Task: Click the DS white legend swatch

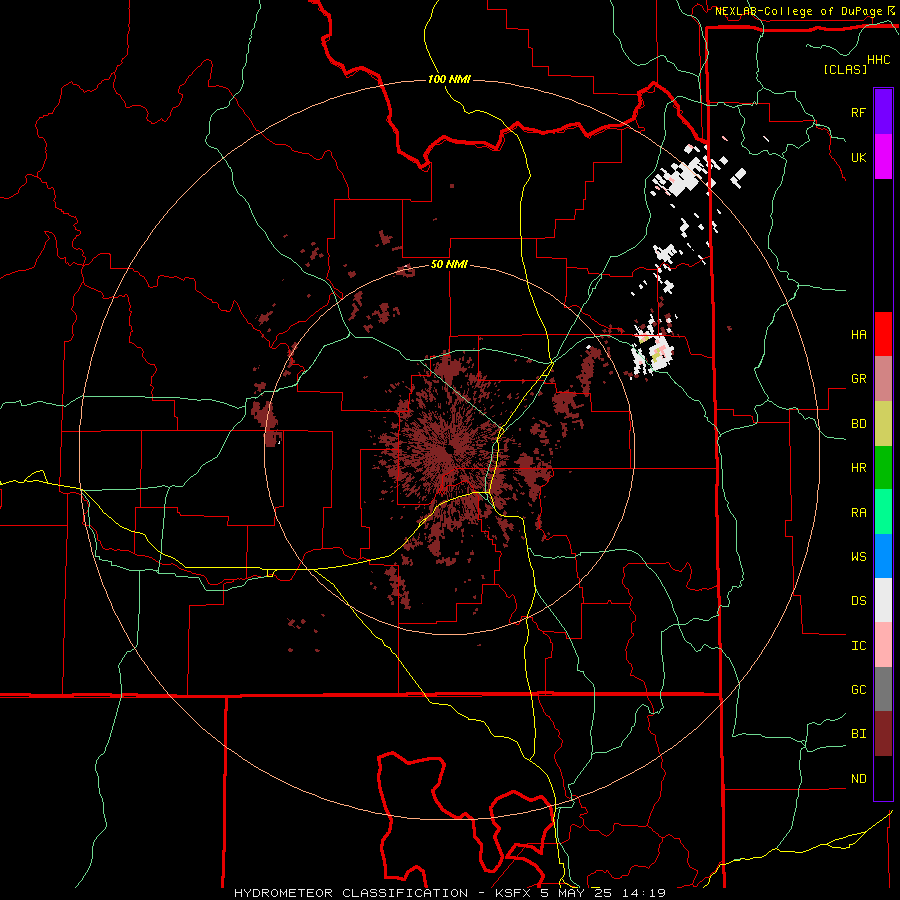Action: (x=883, y=600)
